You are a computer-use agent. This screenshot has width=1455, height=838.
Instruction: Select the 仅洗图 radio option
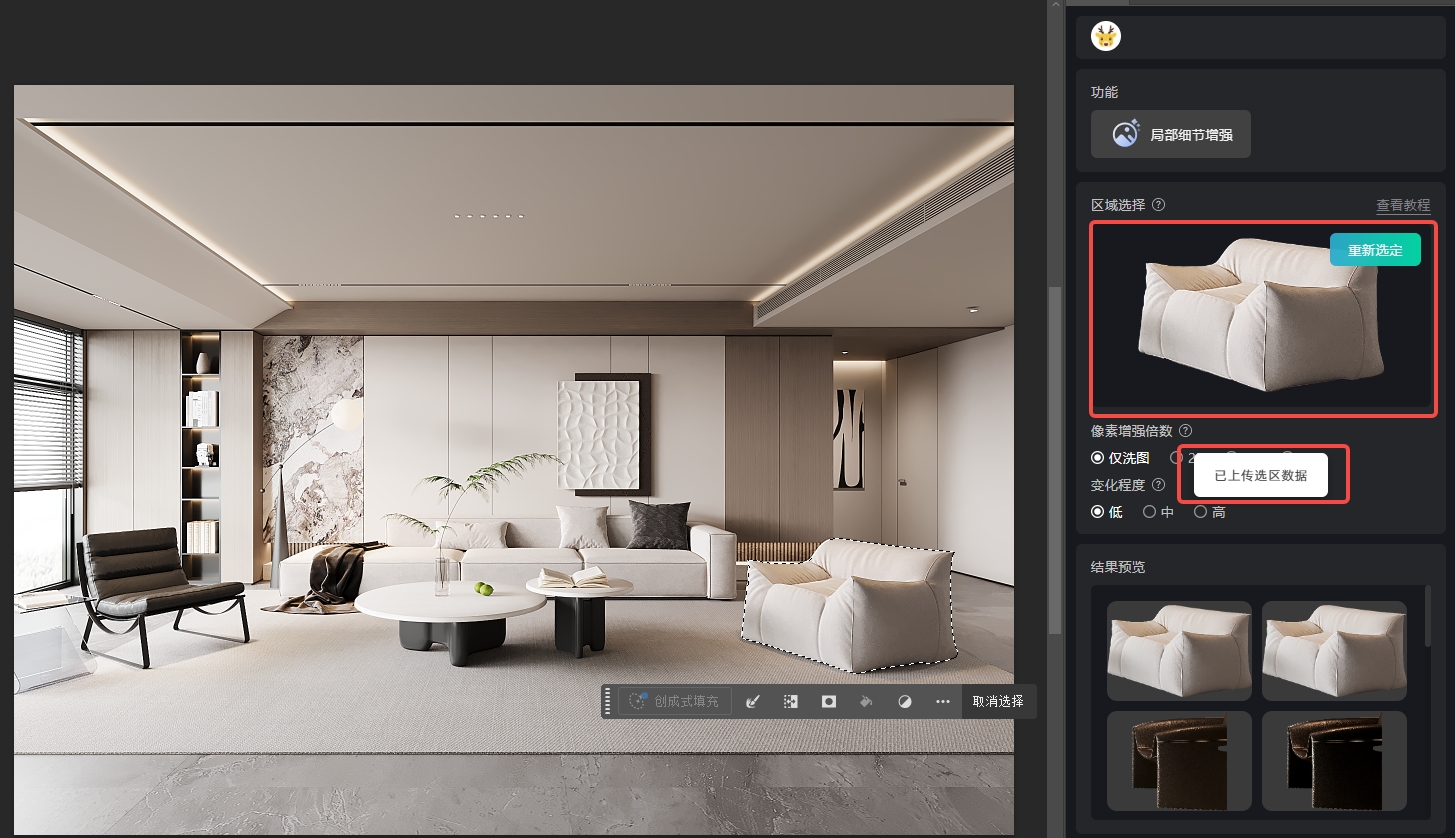[1121, 458]
